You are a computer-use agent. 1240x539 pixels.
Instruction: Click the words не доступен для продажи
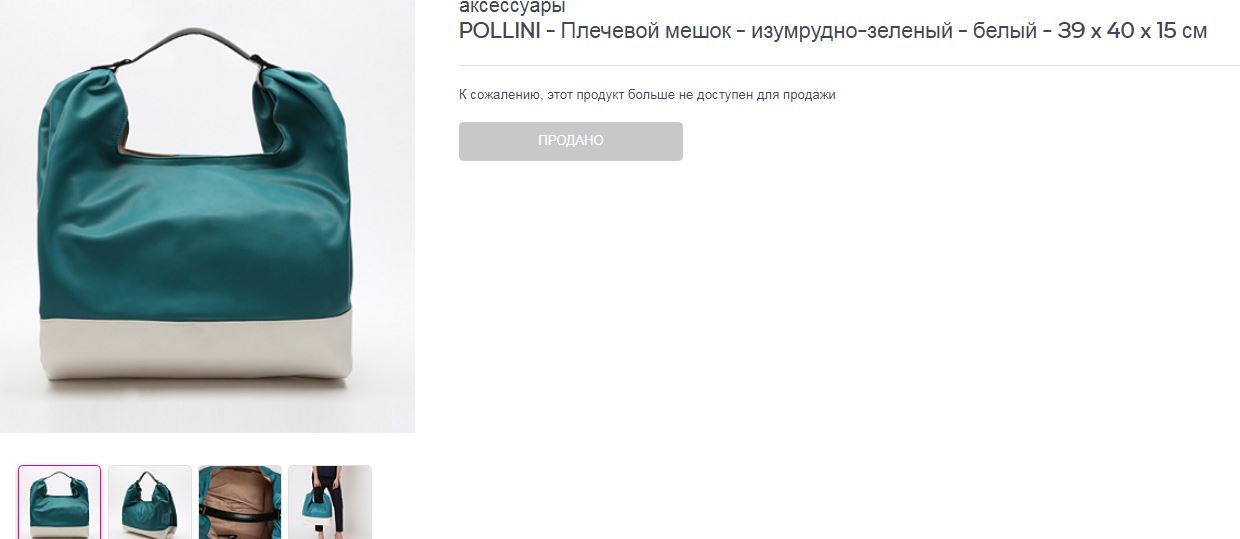coord(767,95)
